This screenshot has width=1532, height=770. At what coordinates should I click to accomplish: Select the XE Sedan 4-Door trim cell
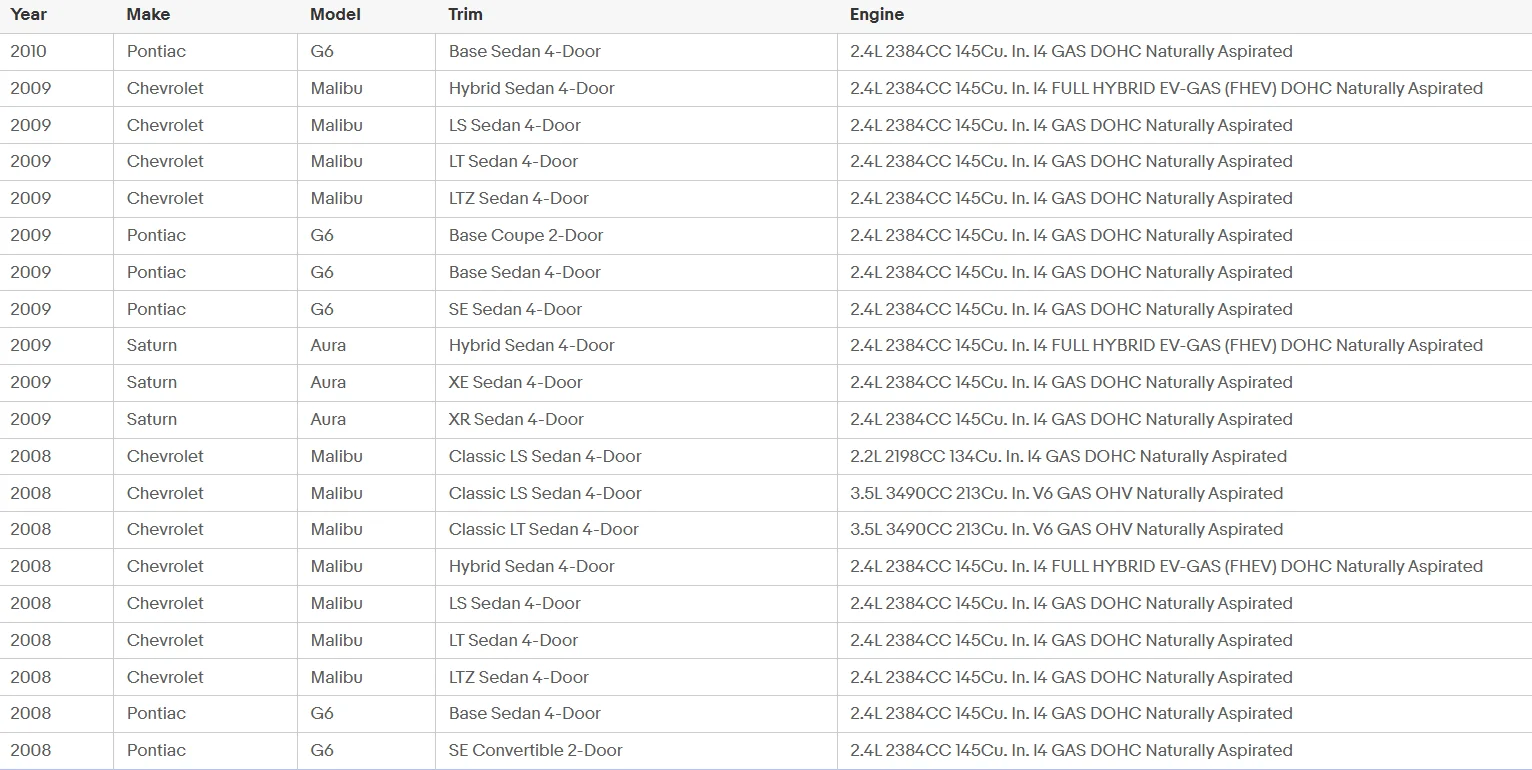tap(516, 383)
